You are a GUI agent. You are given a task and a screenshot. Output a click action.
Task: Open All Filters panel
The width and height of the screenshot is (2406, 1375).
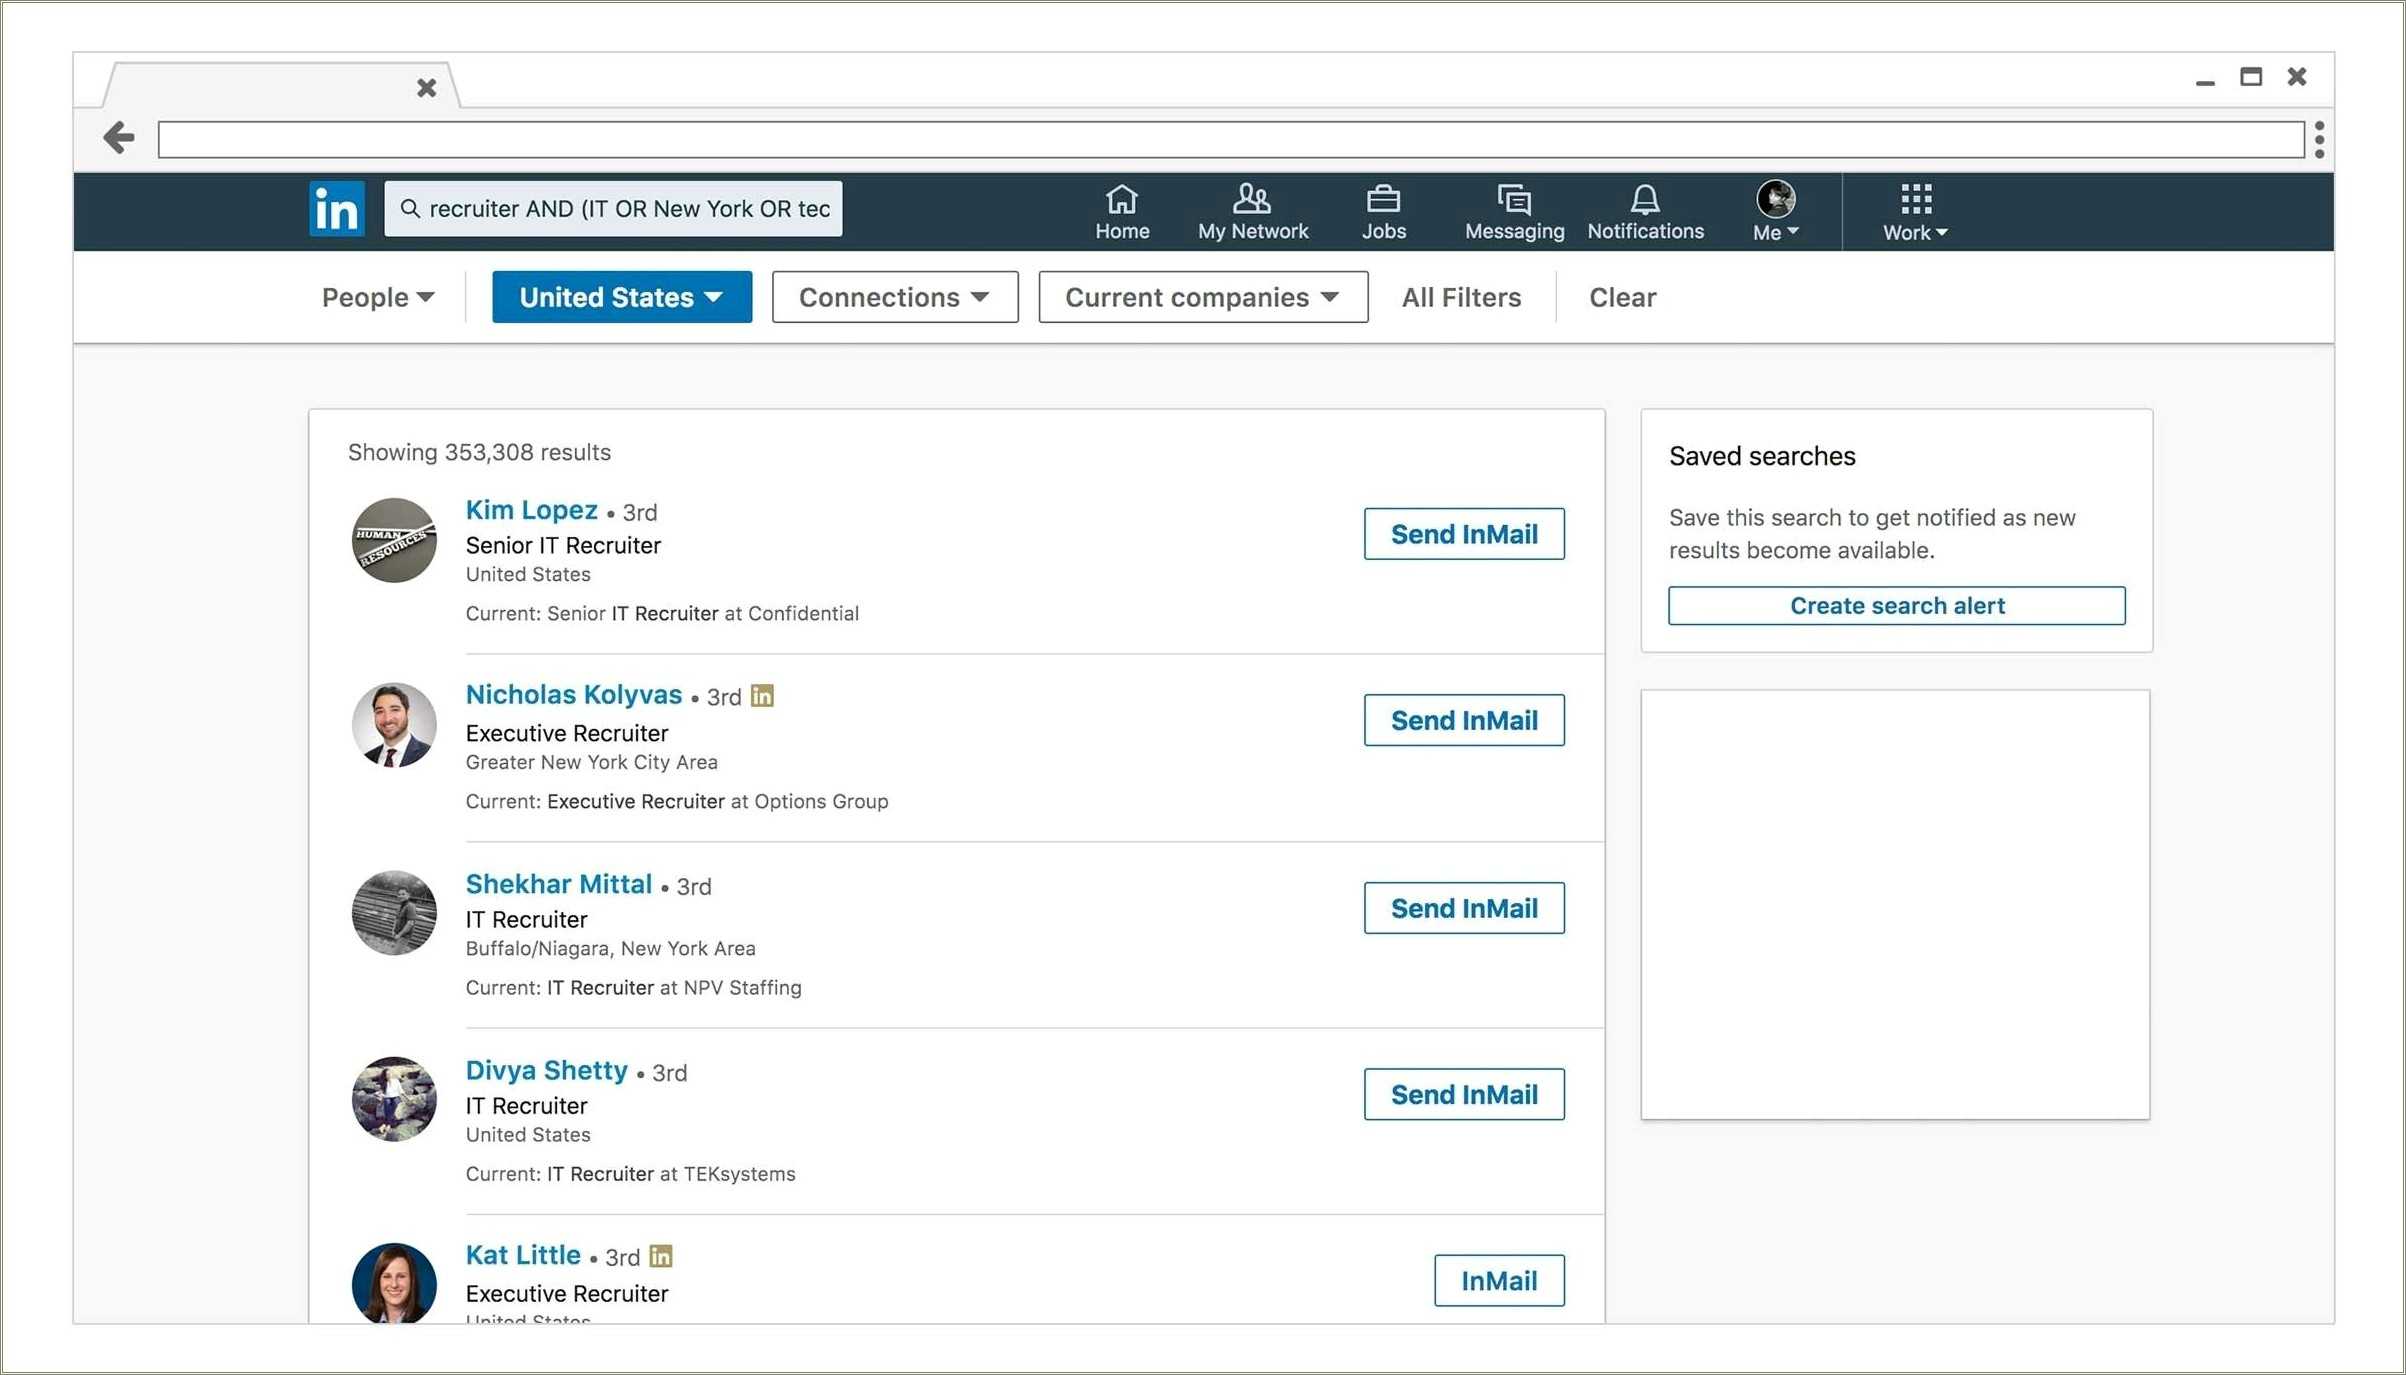click(1460, 297)
